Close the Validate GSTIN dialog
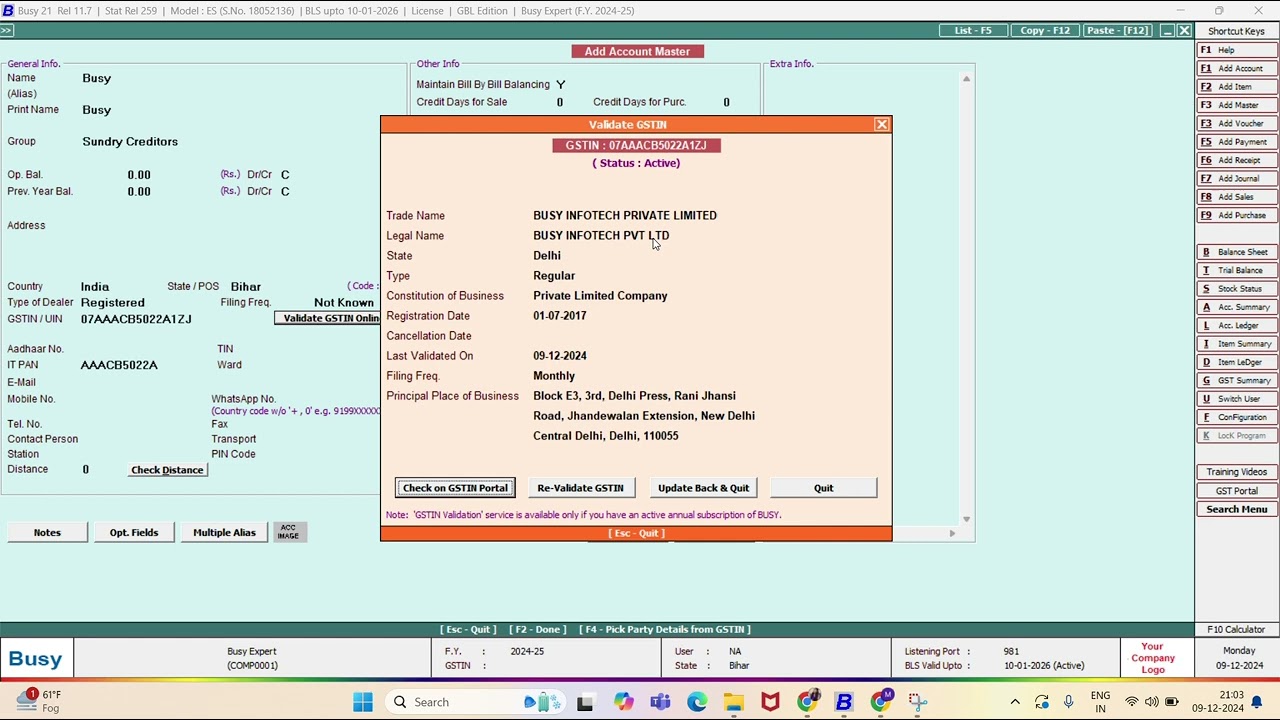1280x720 pixels. (x=881, y=125)
